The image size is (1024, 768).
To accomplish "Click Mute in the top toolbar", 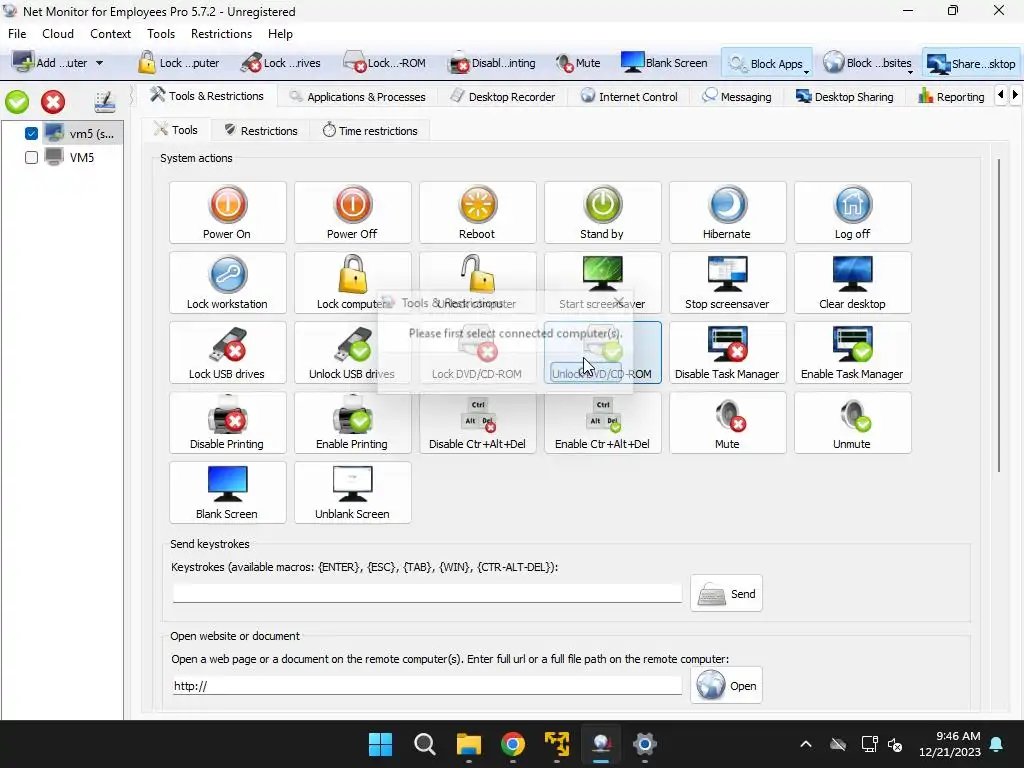I will point(578,63).
